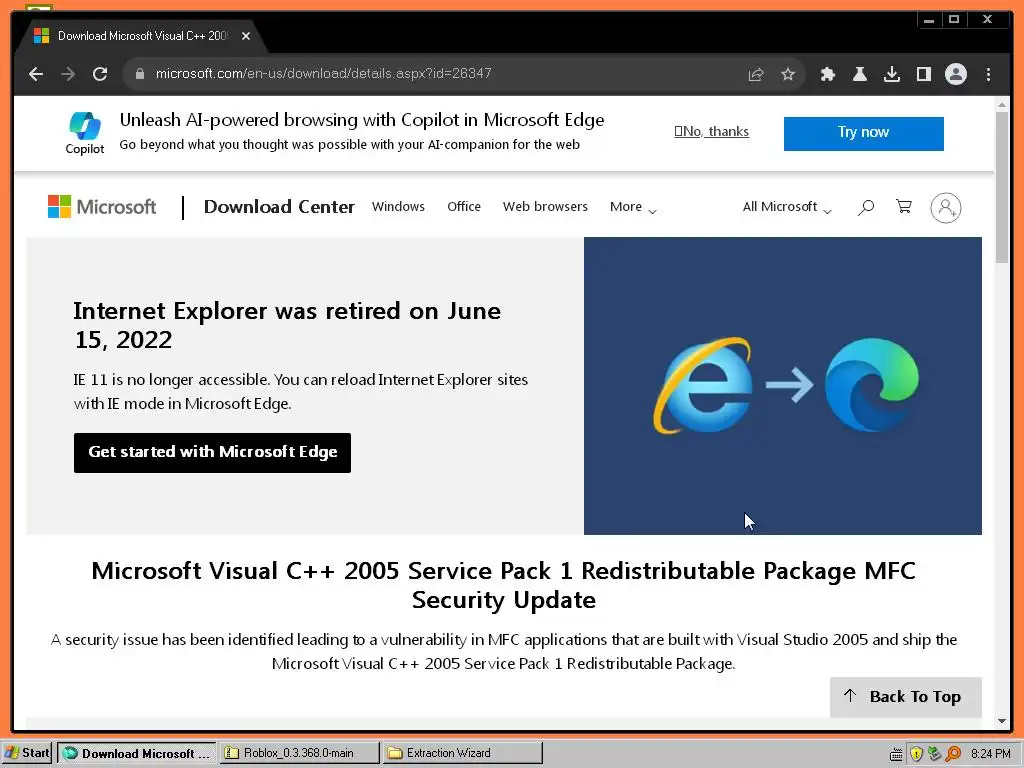The image size is (1024, 768).
Task: Click the flask experiments icon
Action: 859,74
